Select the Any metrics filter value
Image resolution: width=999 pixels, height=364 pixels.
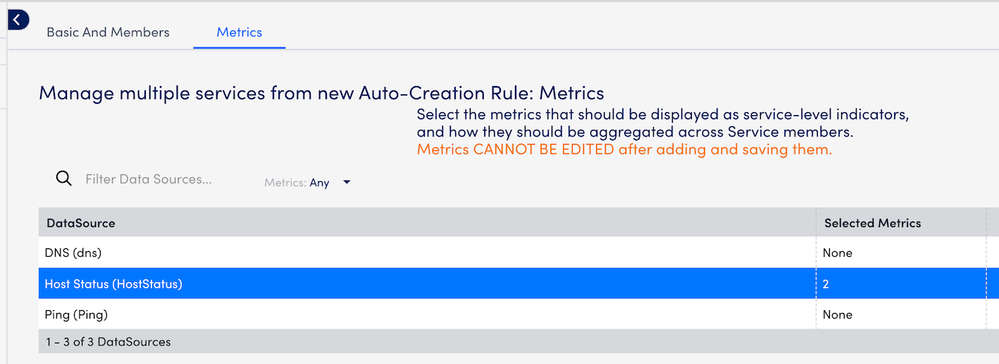coord(319,183)
